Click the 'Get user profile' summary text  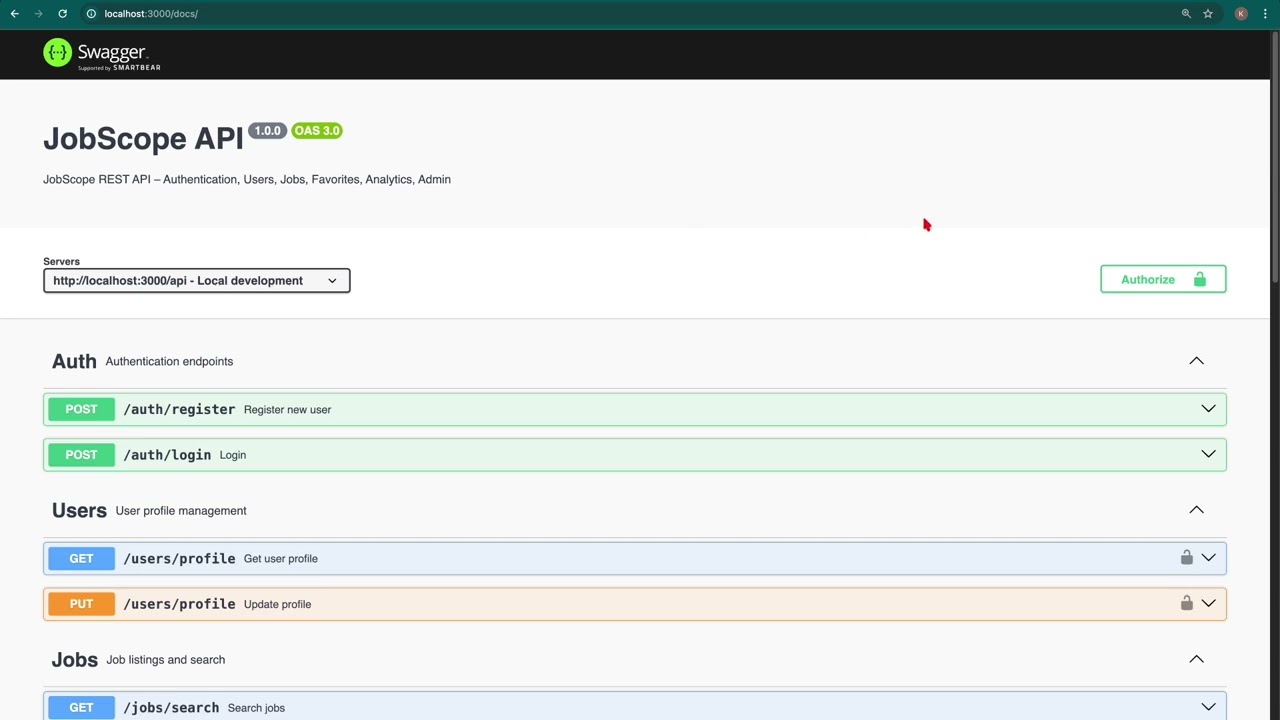pos(281,559)
